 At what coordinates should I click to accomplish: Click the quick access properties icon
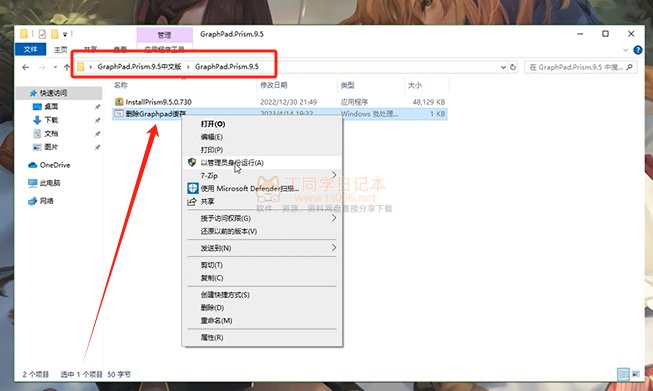click(x=42, y=34)
